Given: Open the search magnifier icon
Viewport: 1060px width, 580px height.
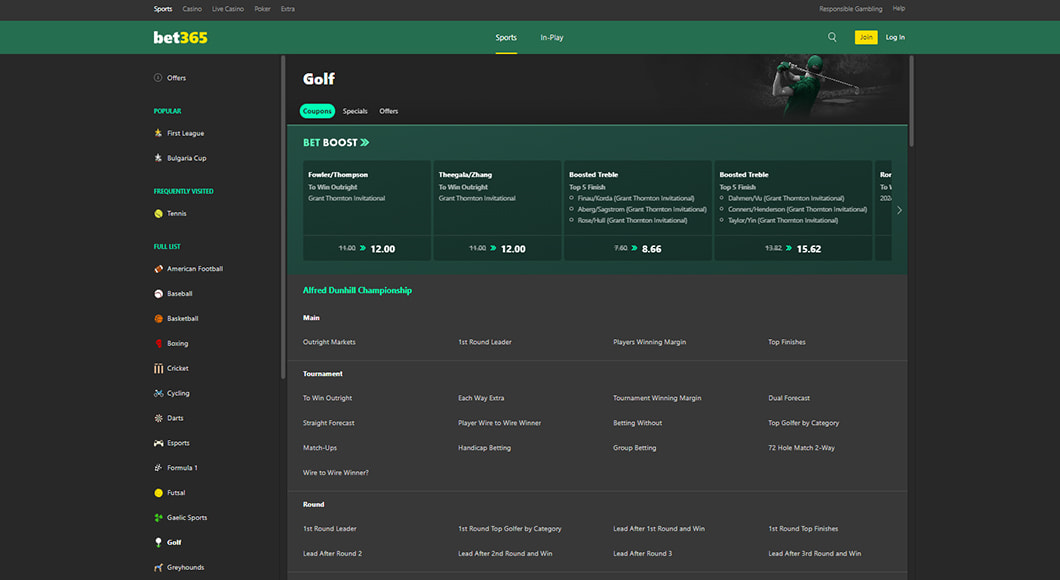Looking at the screenshot, I should coord(832,37).
